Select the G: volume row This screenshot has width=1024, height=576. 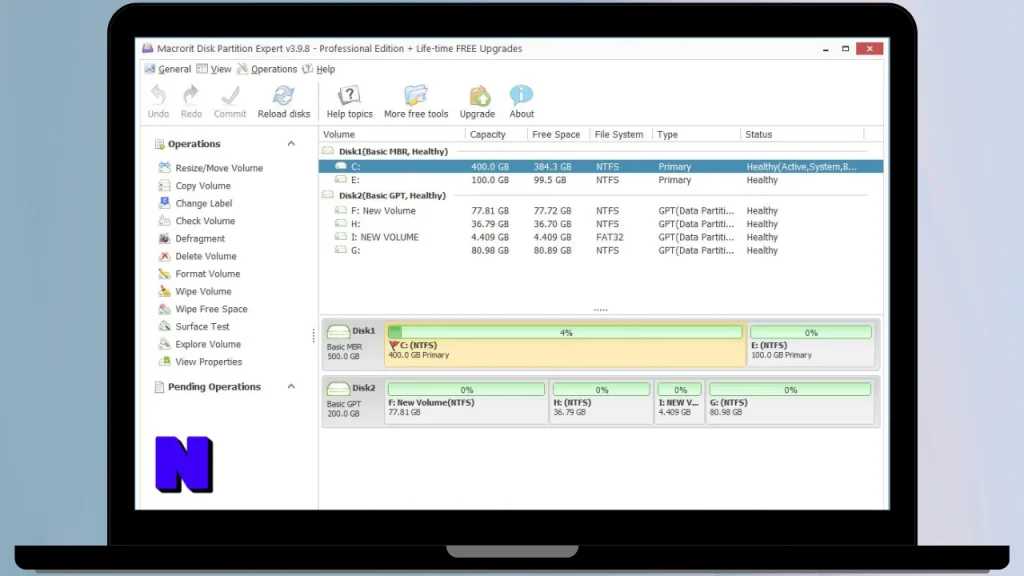tap(601, 250)
